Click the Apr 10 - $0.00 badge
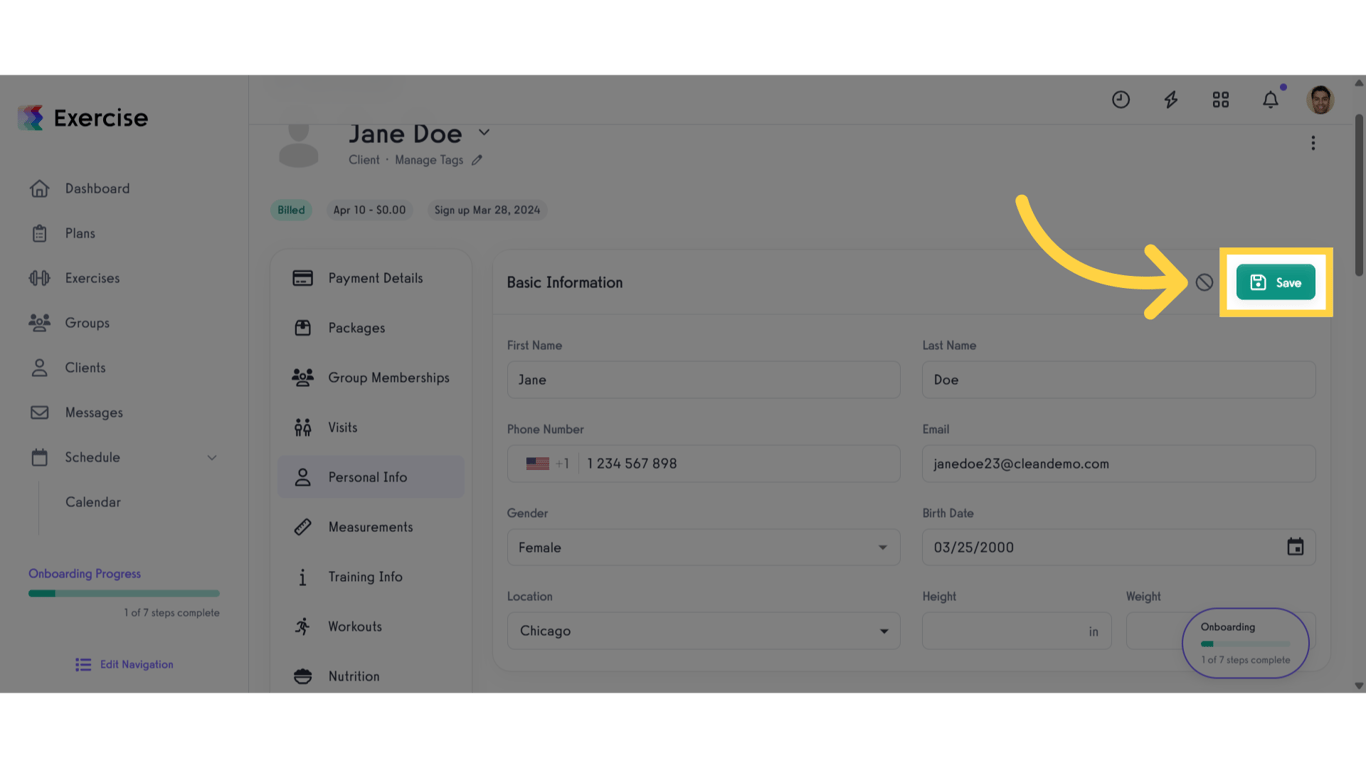 point(370,210)
